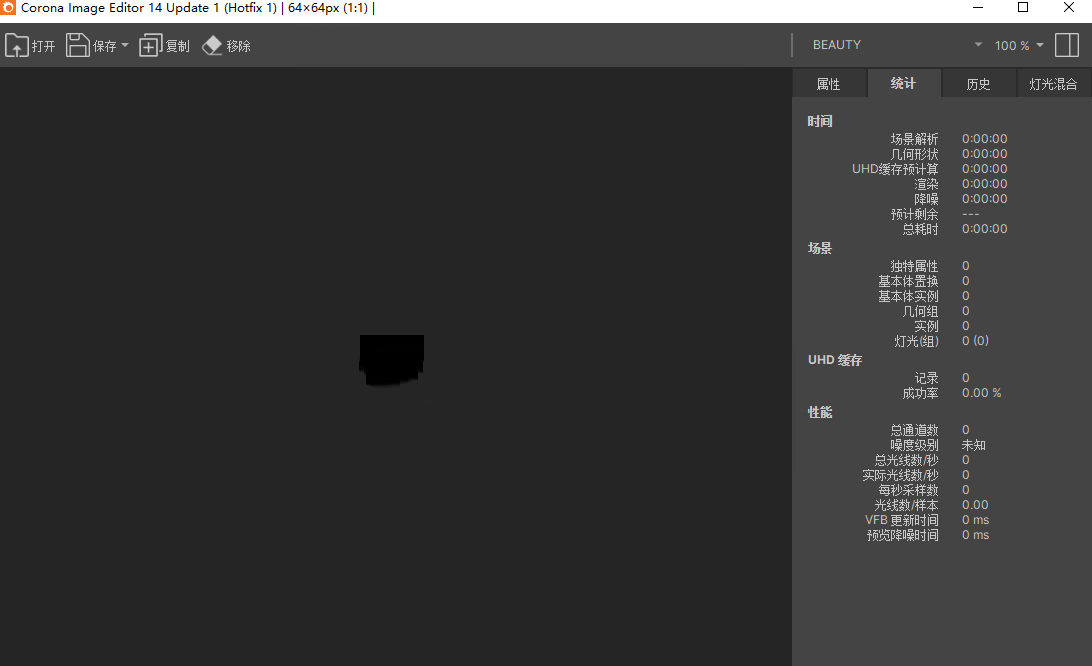The height and width of the screenshot is (666, 1092).
Task: Click the 降噪 time row label
Action: tap(926, 199)
